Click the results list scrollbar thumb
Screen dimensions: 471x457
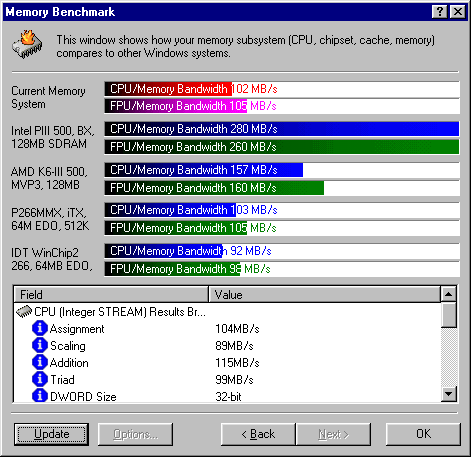point(449,315)
